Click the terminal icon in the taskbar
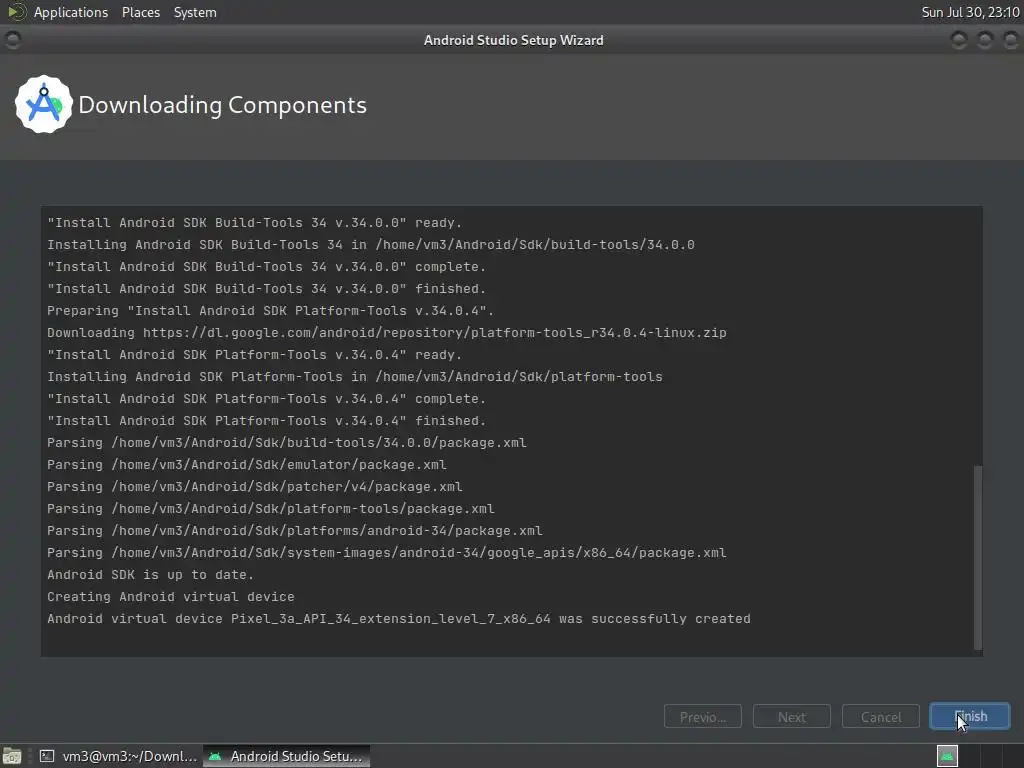Viewport: 1024px width, 768px height. coord(47,756)
